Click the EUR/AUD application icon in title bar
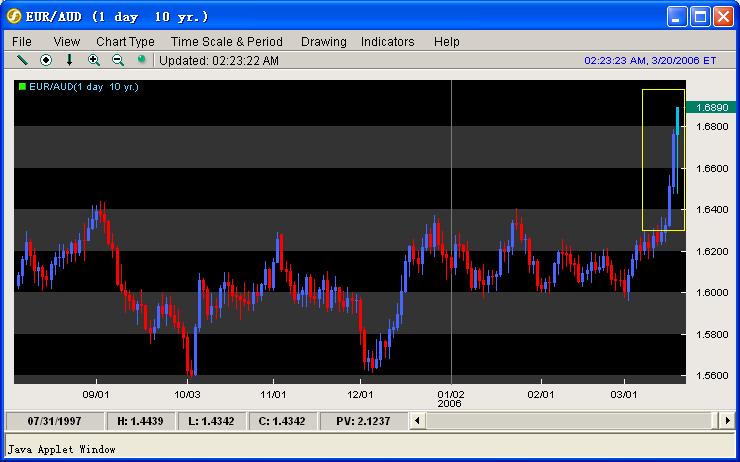Screen dimensions: 740x462 (14, 17)
